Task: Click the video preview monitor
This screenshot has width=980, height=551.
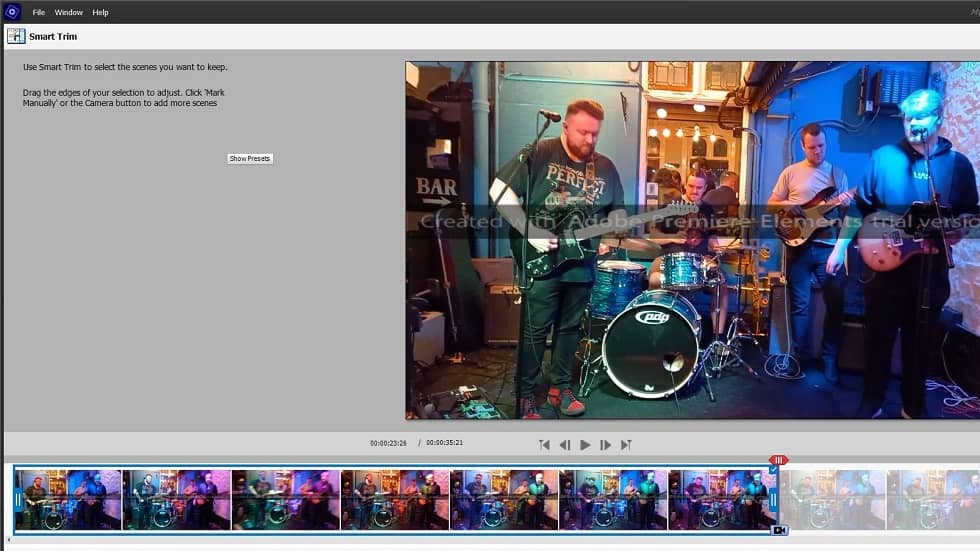Action: tap(692, 240)
